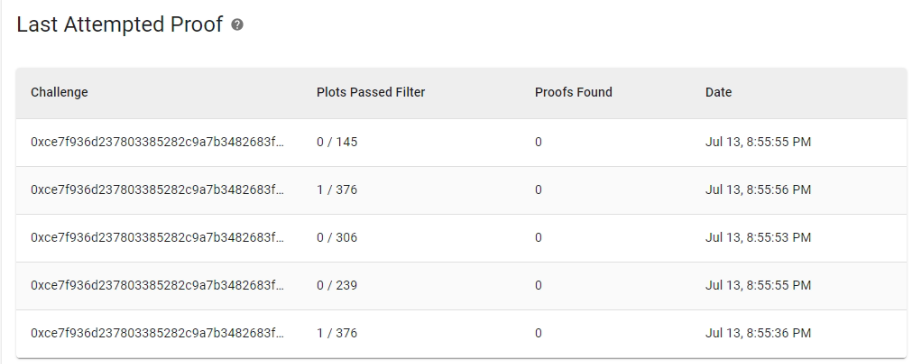This screenshot has height=364, width=918.
Task: Click the Last Attempted Proof heading
Action: [119, 25]
